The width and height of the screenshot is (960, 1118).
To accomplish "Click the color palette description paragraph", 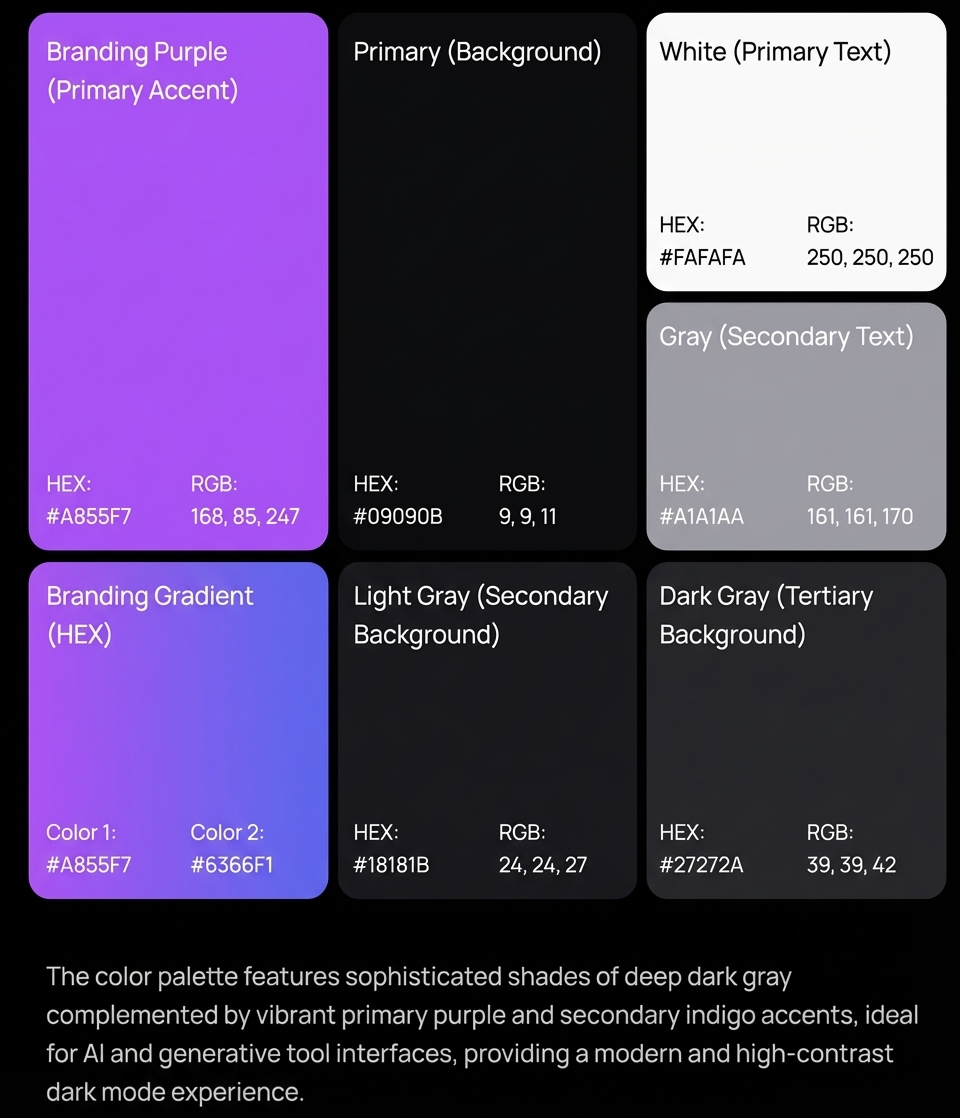I will (482, 1034).
